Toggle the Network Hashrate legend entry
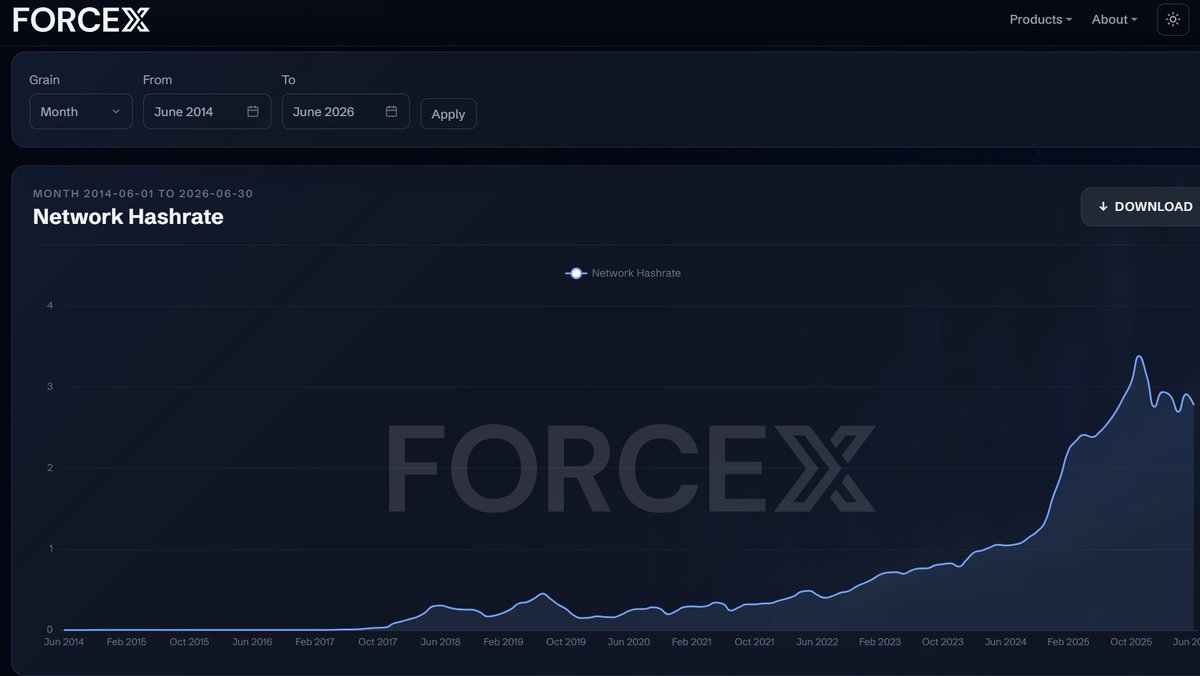 click(624, 273)
